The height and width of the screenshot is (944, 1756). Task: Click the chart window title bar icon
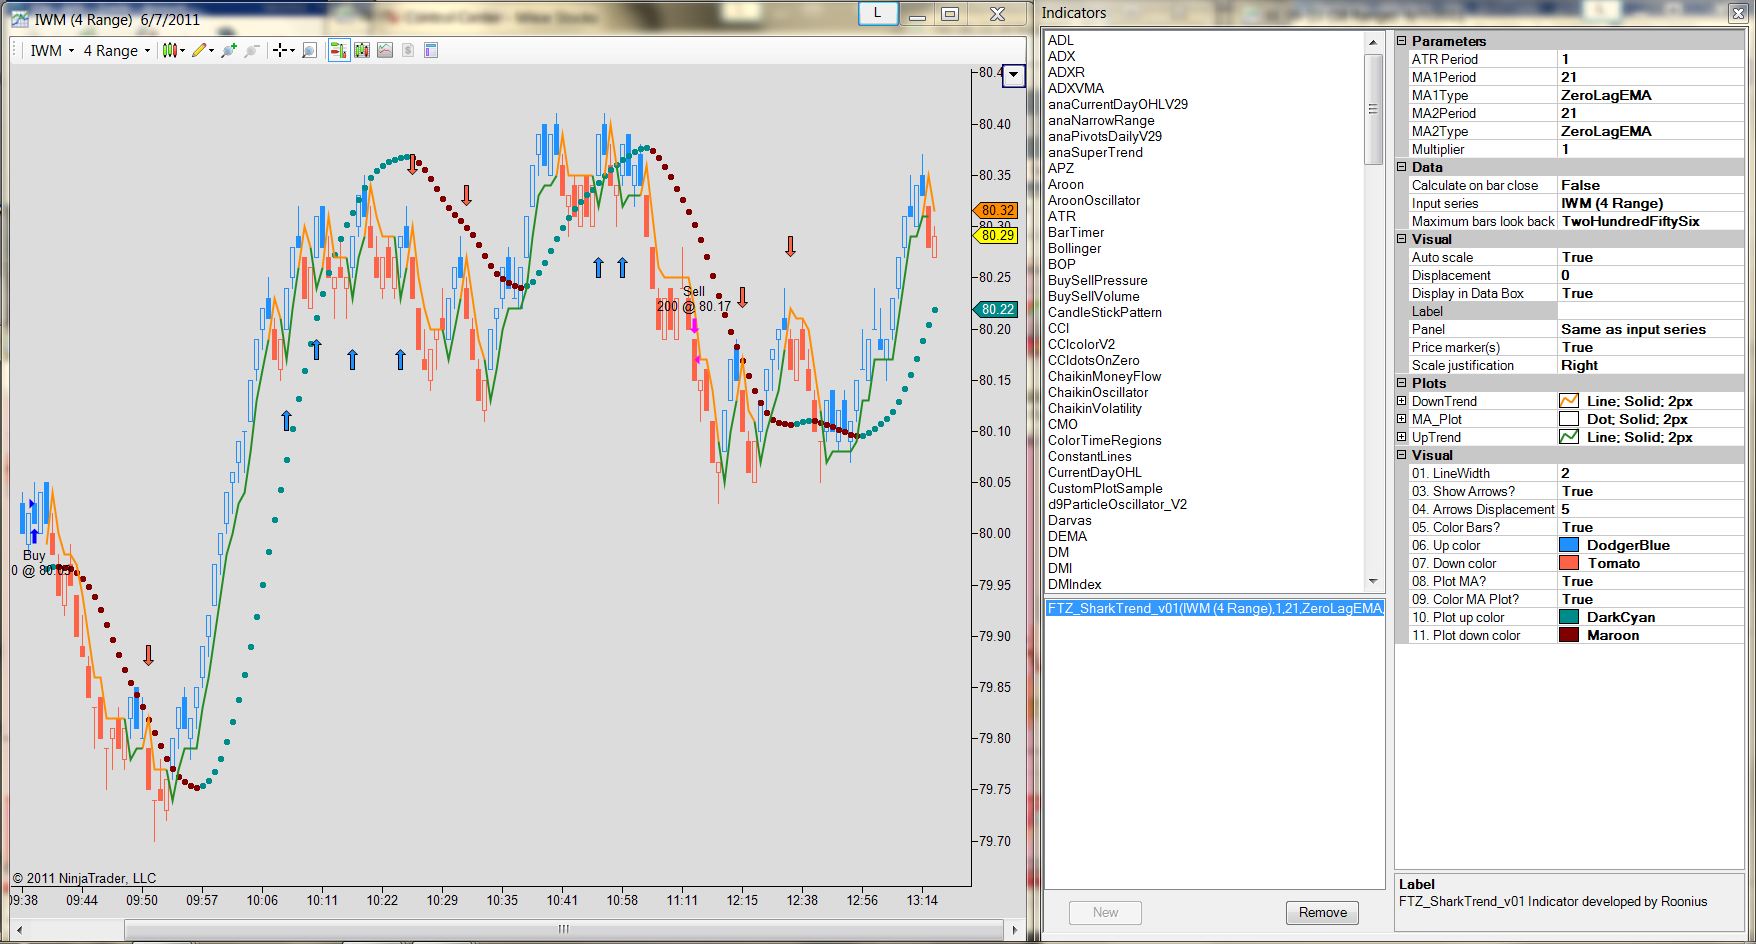coord(19,19)
